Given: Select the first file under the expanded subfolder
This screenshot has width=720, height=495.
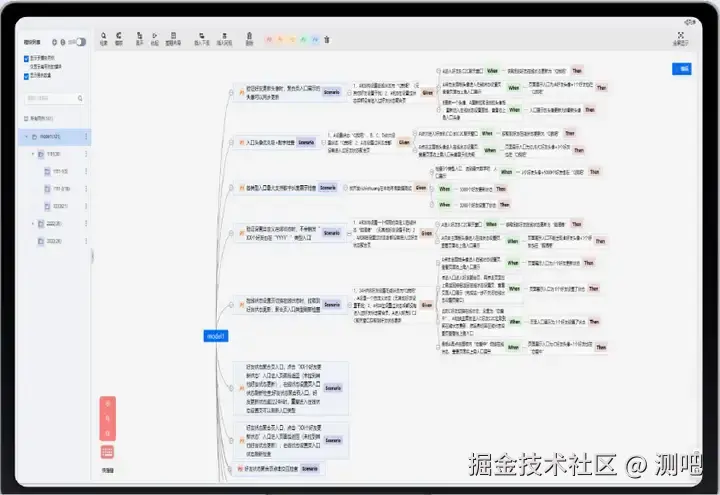Looking at the screenshot, I should tap(56, 171).
